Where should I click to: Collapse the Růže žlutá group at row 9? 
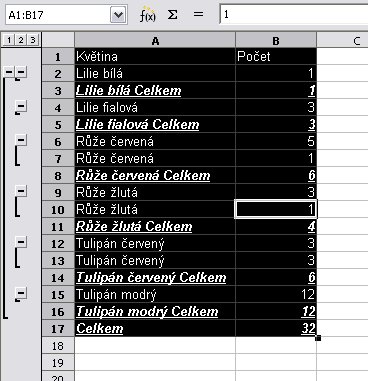[x=21, y=191]
